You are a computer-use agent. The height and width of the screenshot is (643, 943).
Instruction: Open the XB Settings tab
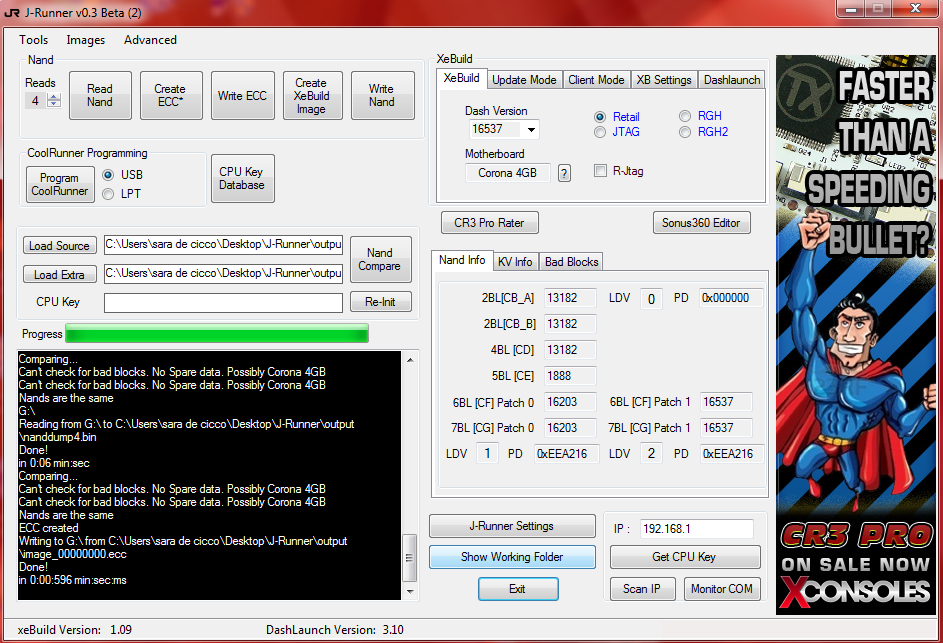coord(664,80)
